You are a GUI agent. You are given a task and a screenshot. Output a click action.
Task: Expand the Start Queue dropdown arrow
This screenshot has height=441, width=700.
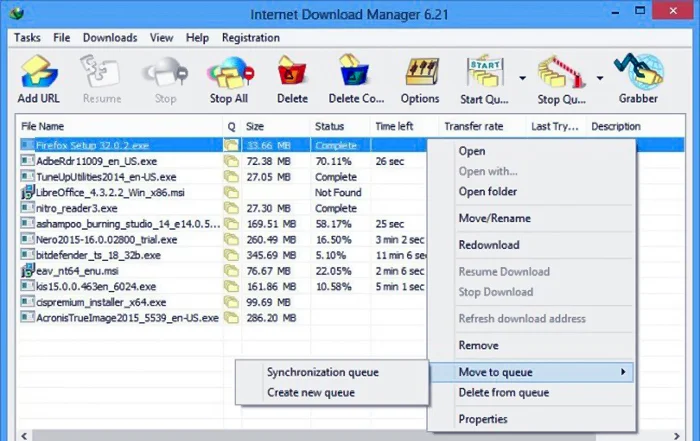pyautogui.click(x=522, y=78)
